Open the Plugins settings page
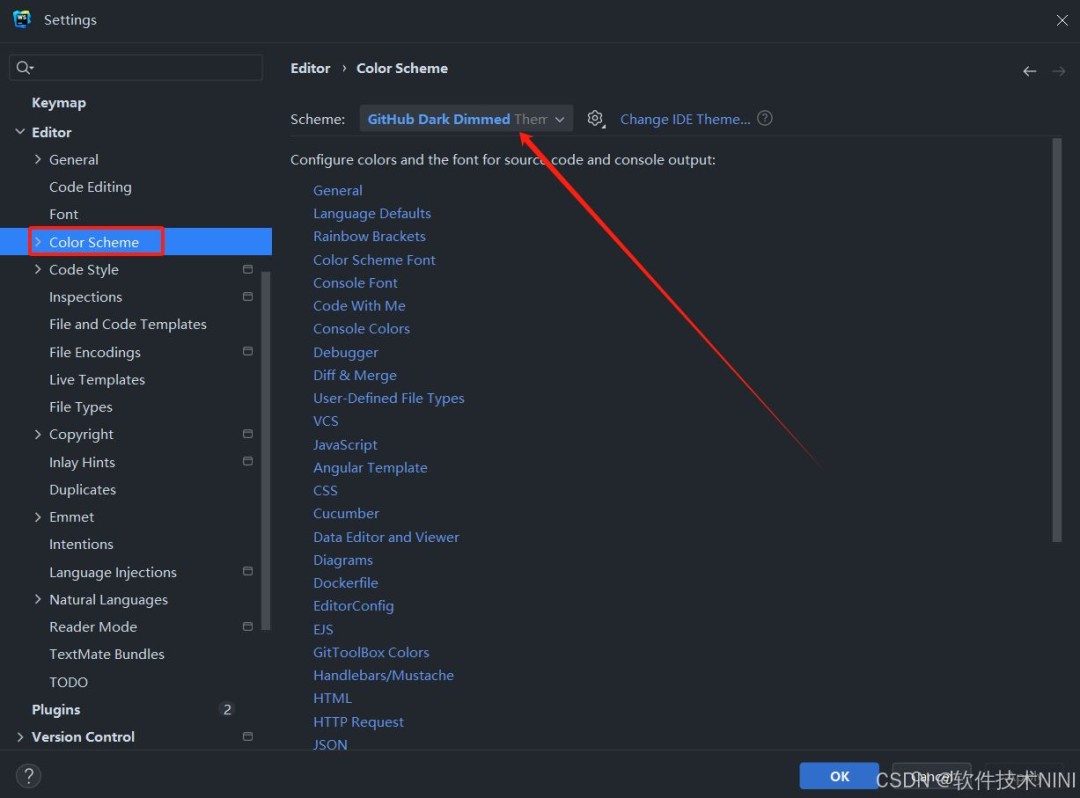The width and height of the screenshot is (1080, 798). tap(55, 709)
